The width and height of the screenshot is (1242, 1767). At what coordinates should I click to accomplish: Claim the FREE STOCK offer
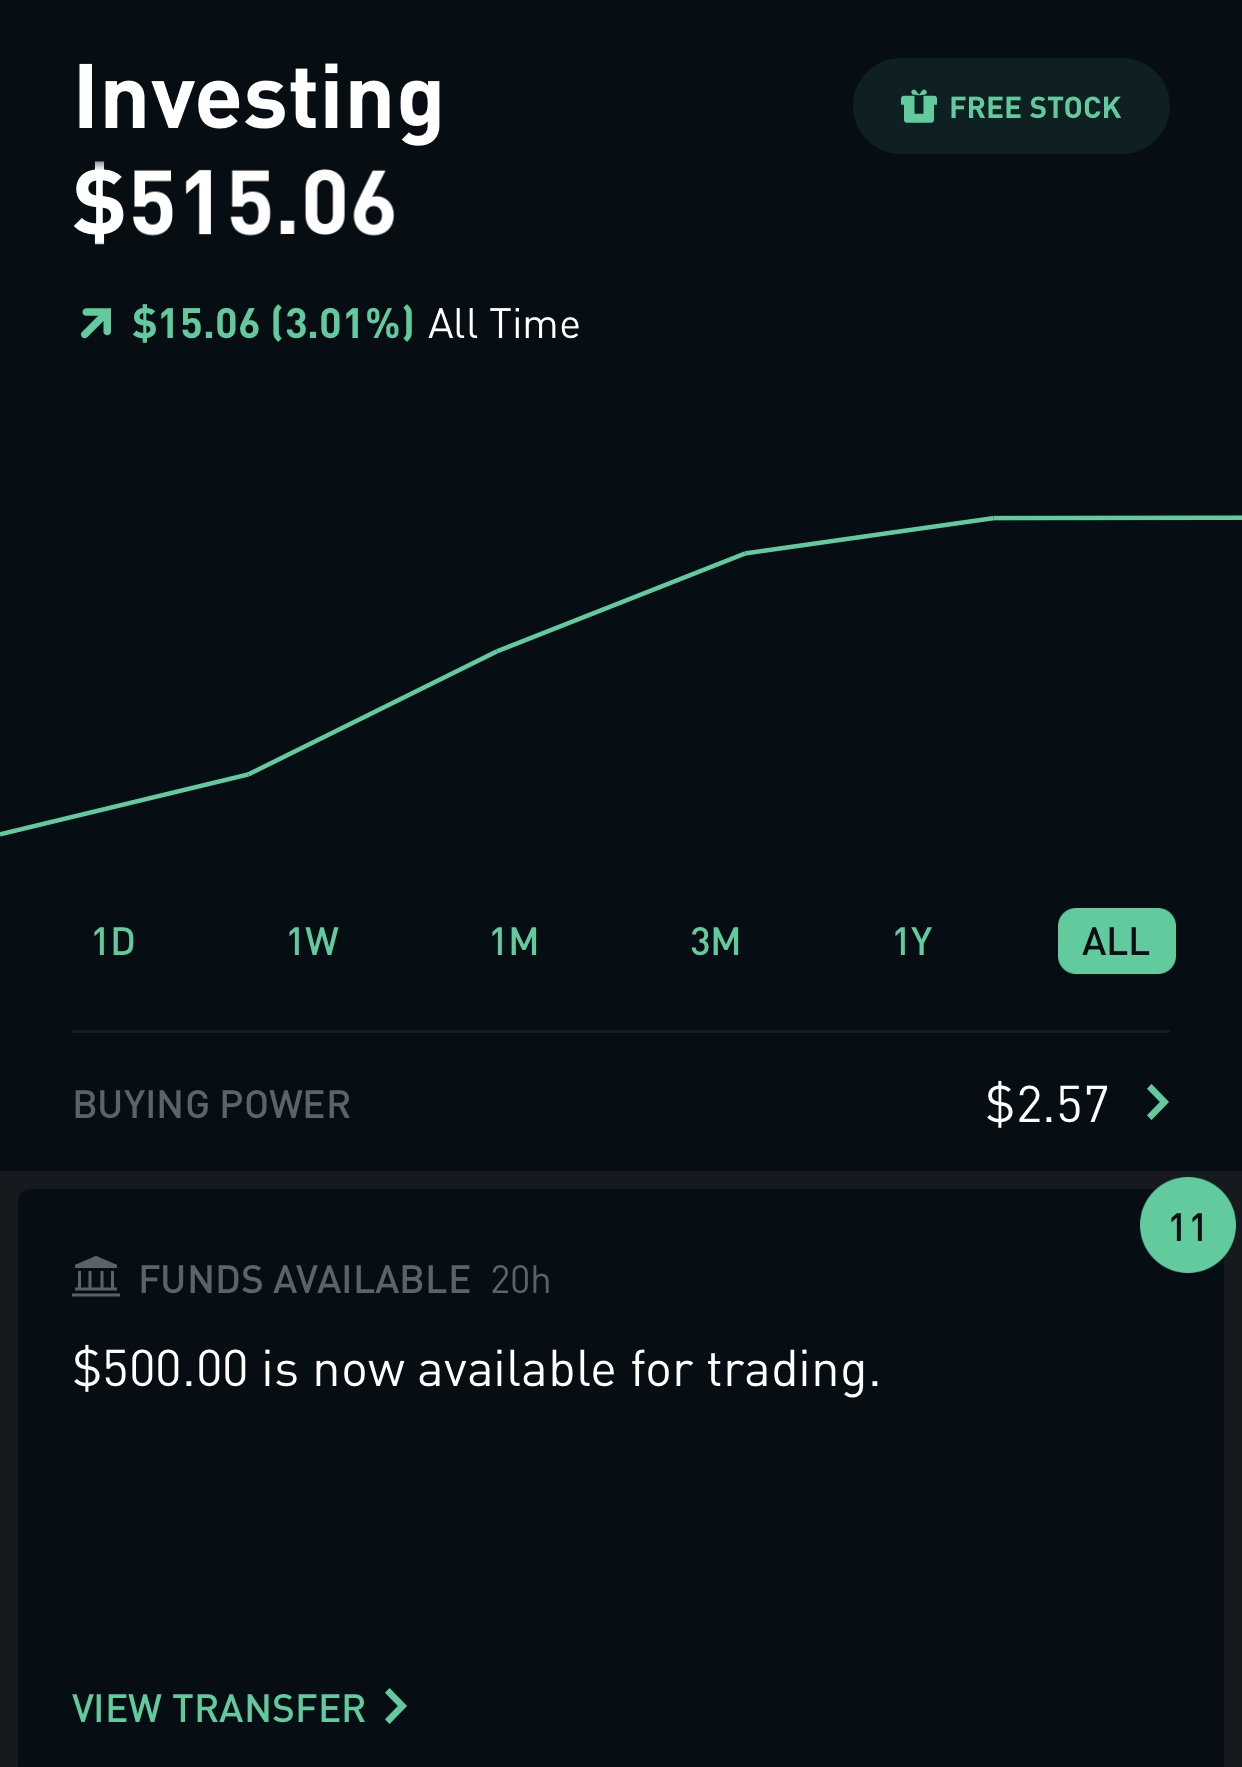tap(1034, 107)
